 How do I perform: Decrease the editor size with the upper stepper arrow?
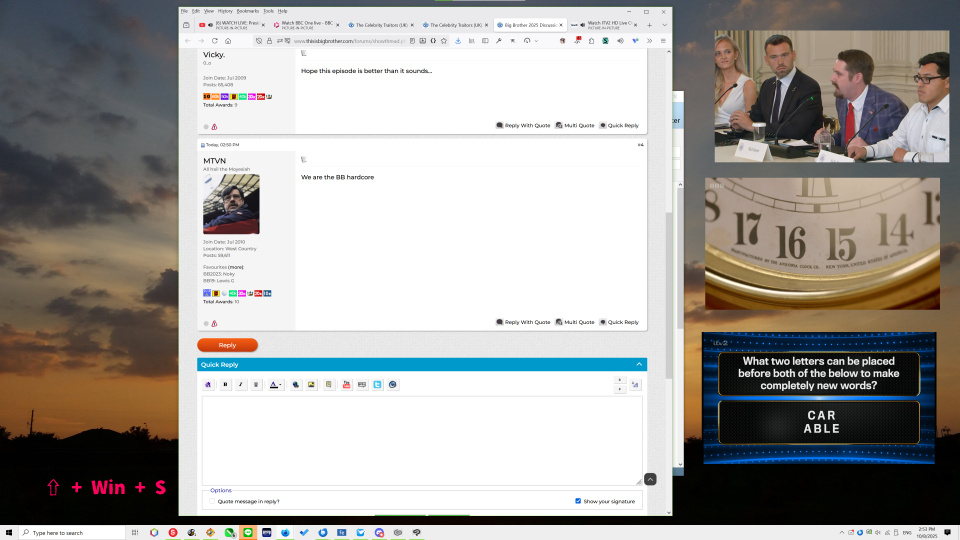point(620,380)
